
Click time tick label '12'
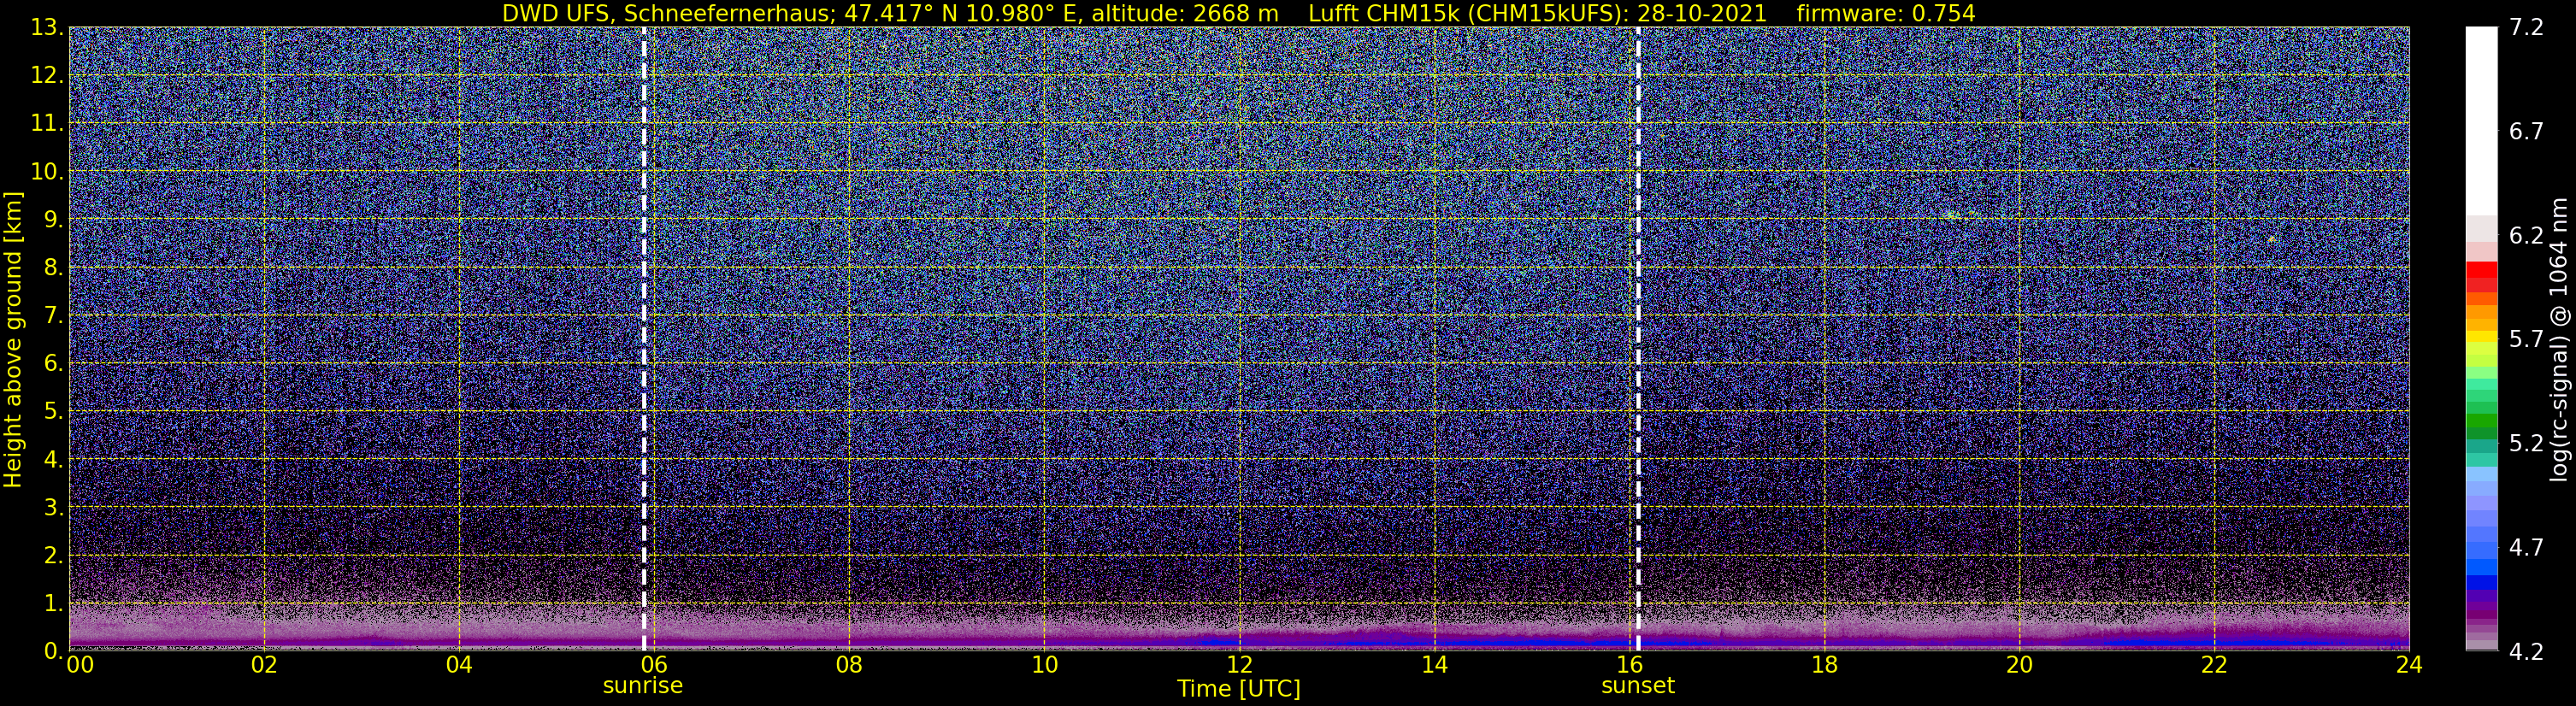(x=1239, y=664)
